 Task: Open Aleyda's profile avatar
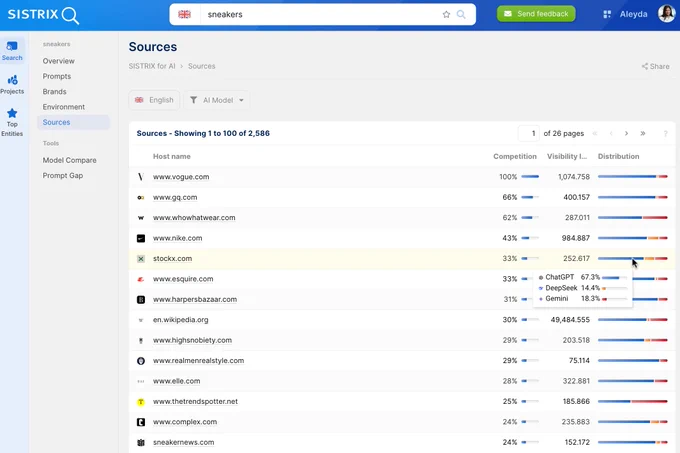667,14
